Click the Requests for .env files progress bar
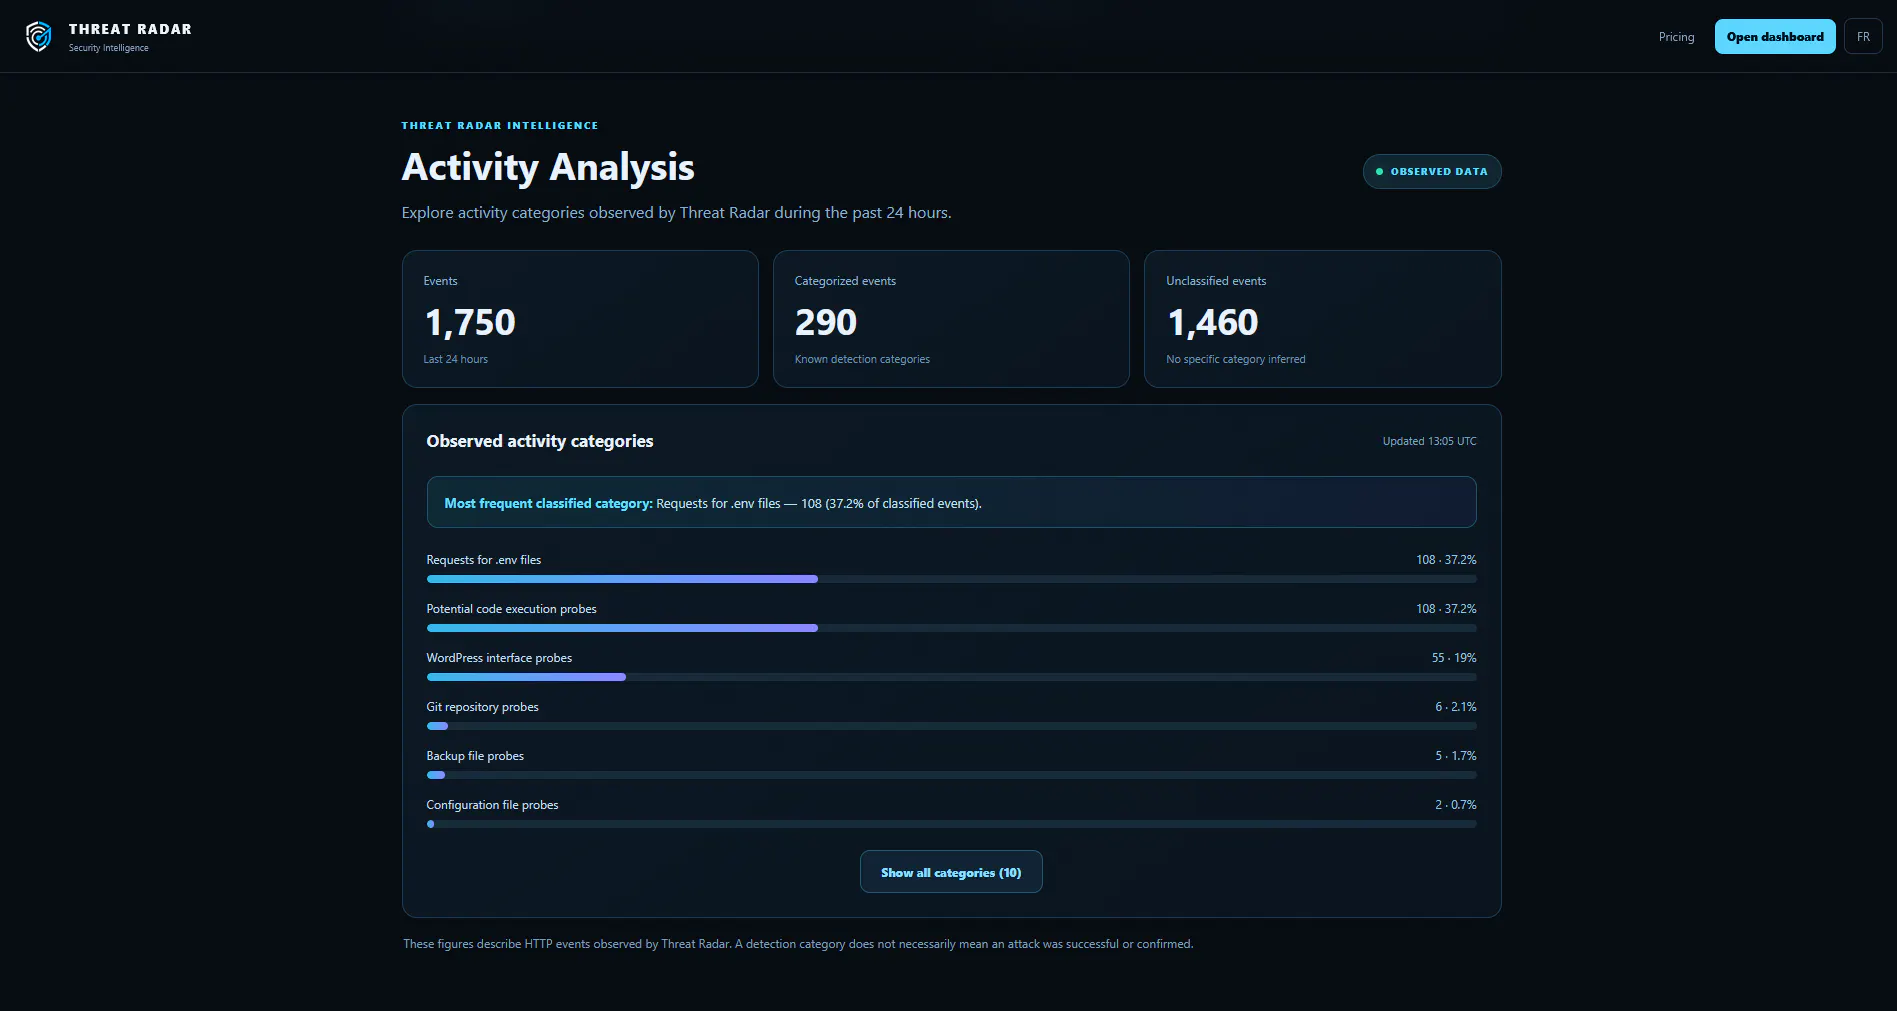 [x=951, y=579]
